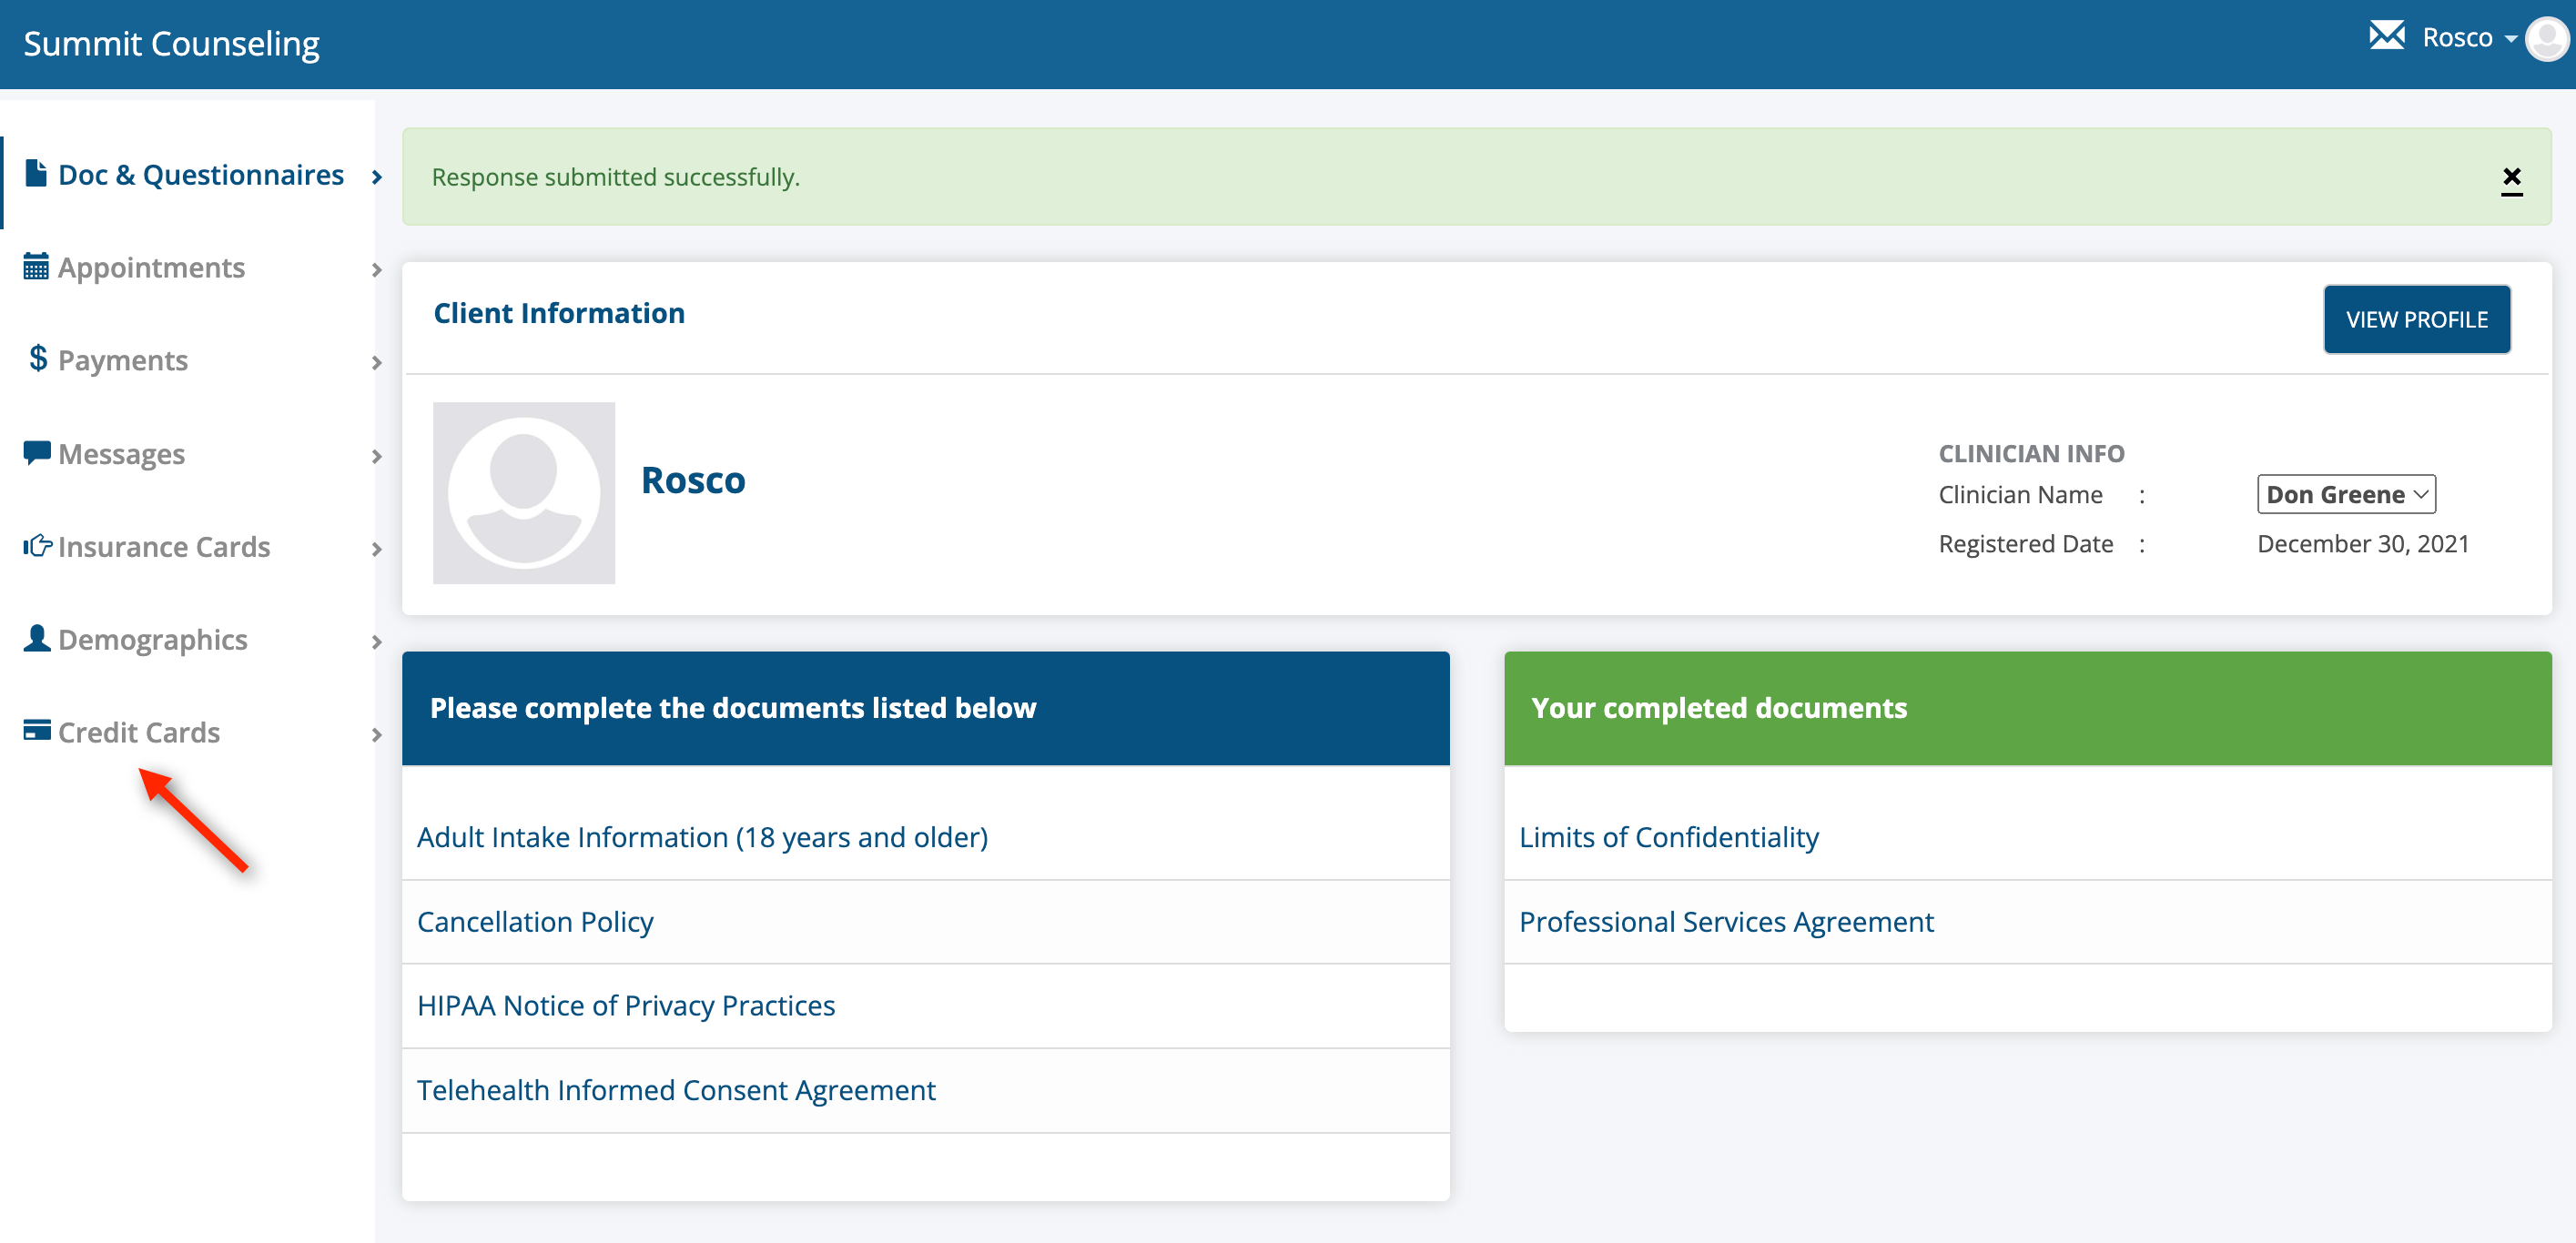Dismiss the success notification banner

coord(2511,178)
